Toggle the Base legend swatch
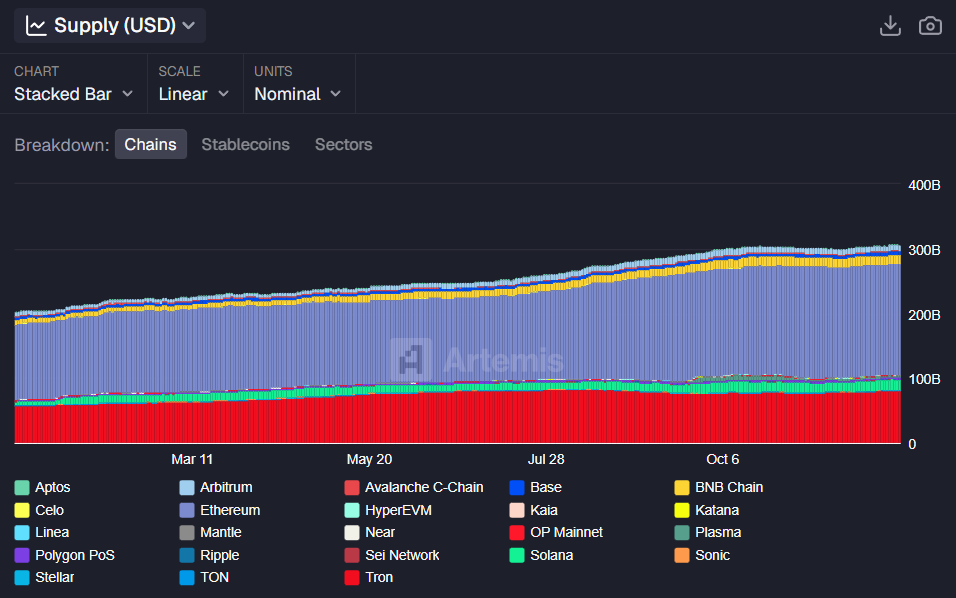The image size is (956, 598). pyautogui.click(x=517, y=488)
